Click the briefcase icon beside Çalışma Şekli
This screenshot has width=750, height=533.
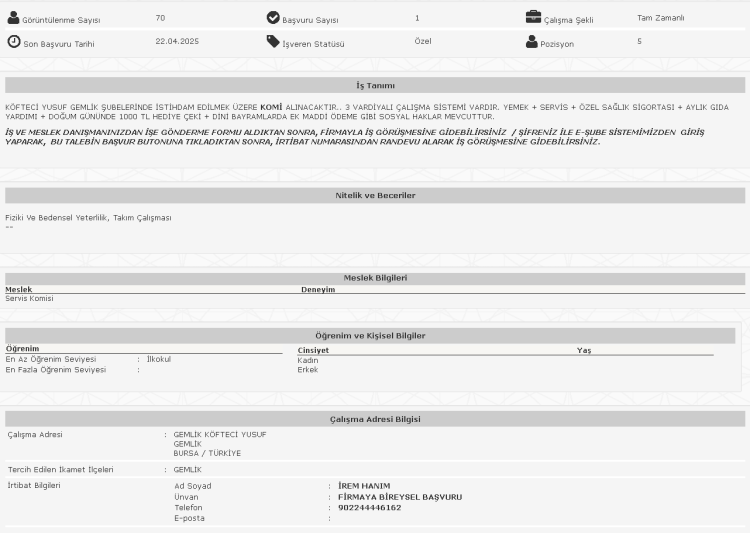coord(533,18)
